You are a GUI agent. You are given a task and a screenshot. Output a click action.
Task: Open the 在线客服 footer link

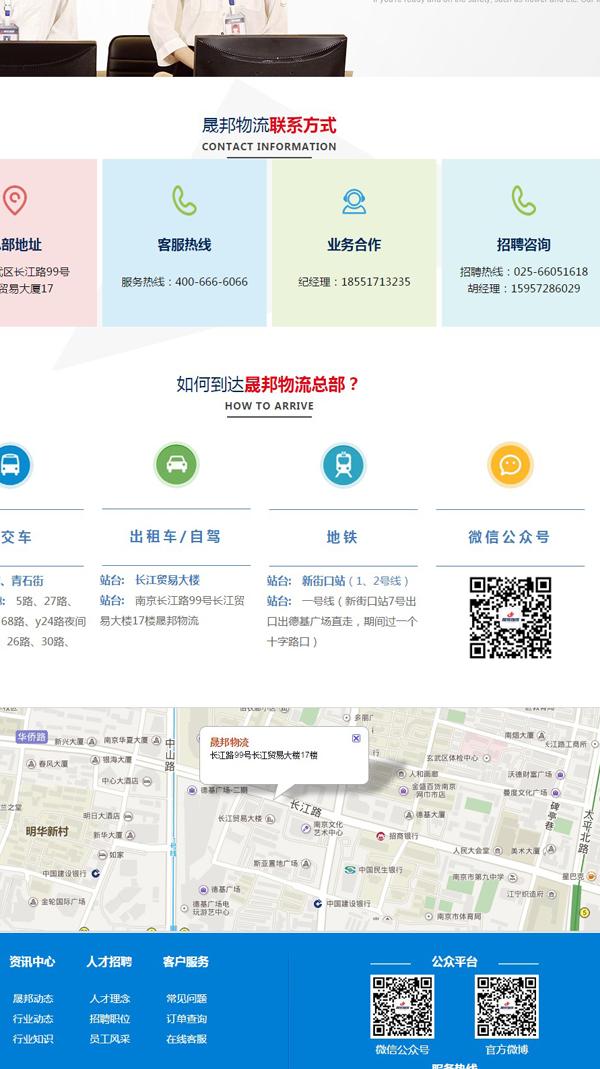click(x=187, y=1039)
